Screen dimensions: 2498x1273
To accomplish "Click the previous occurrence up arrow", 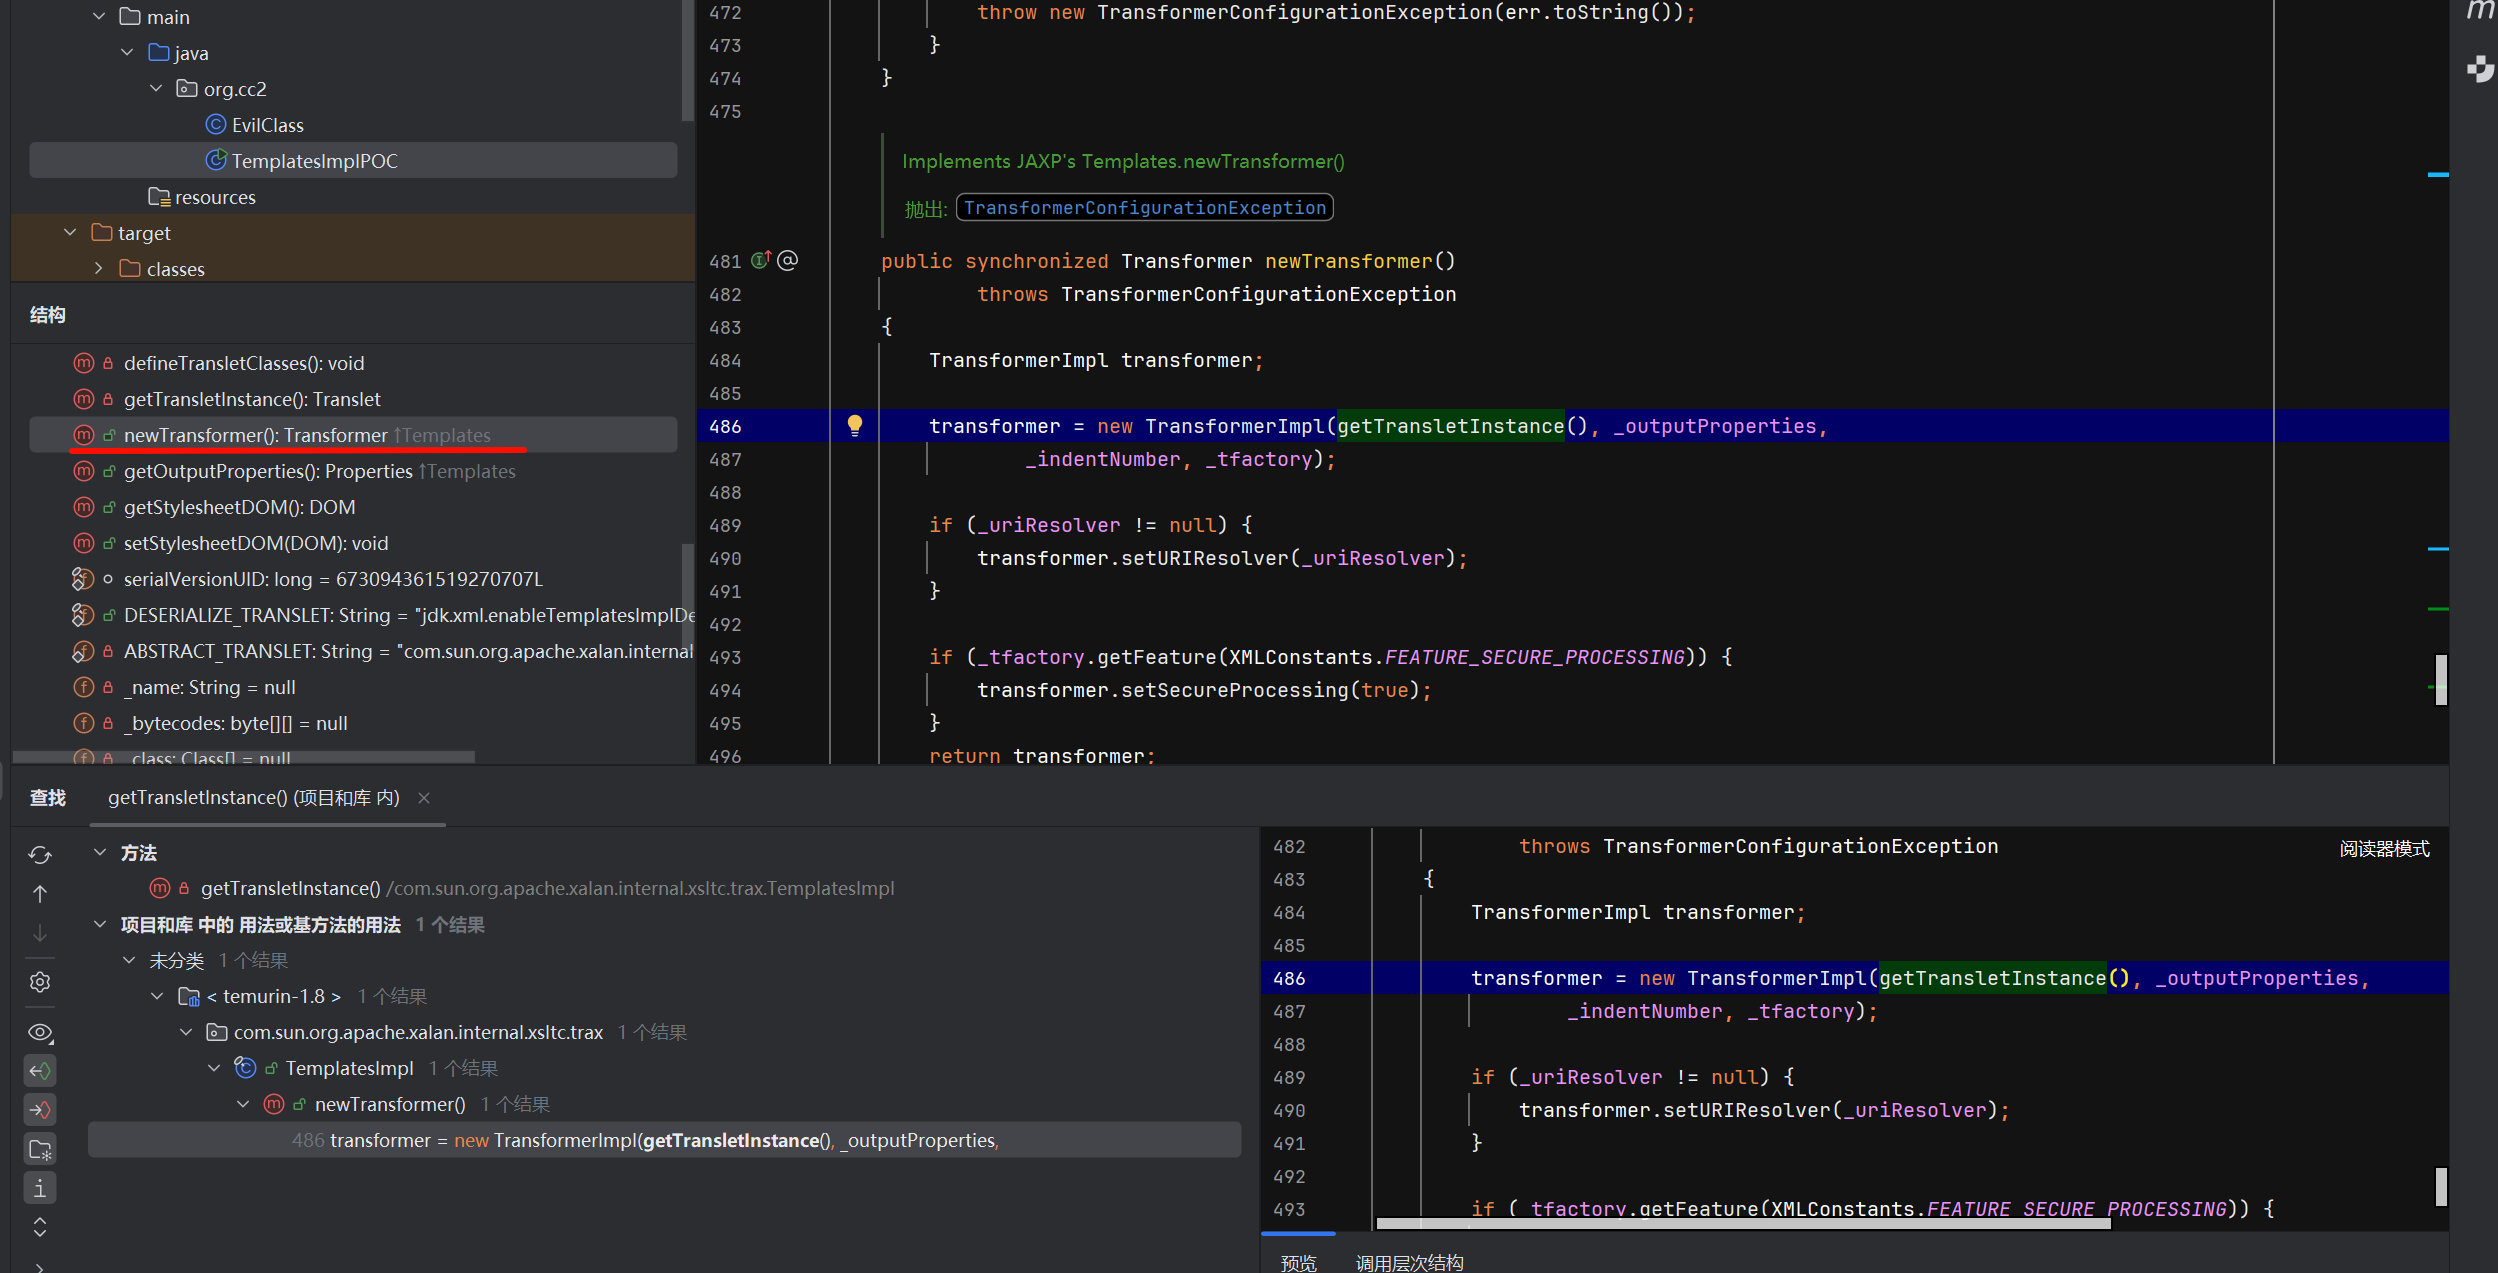I will (40, 894).
